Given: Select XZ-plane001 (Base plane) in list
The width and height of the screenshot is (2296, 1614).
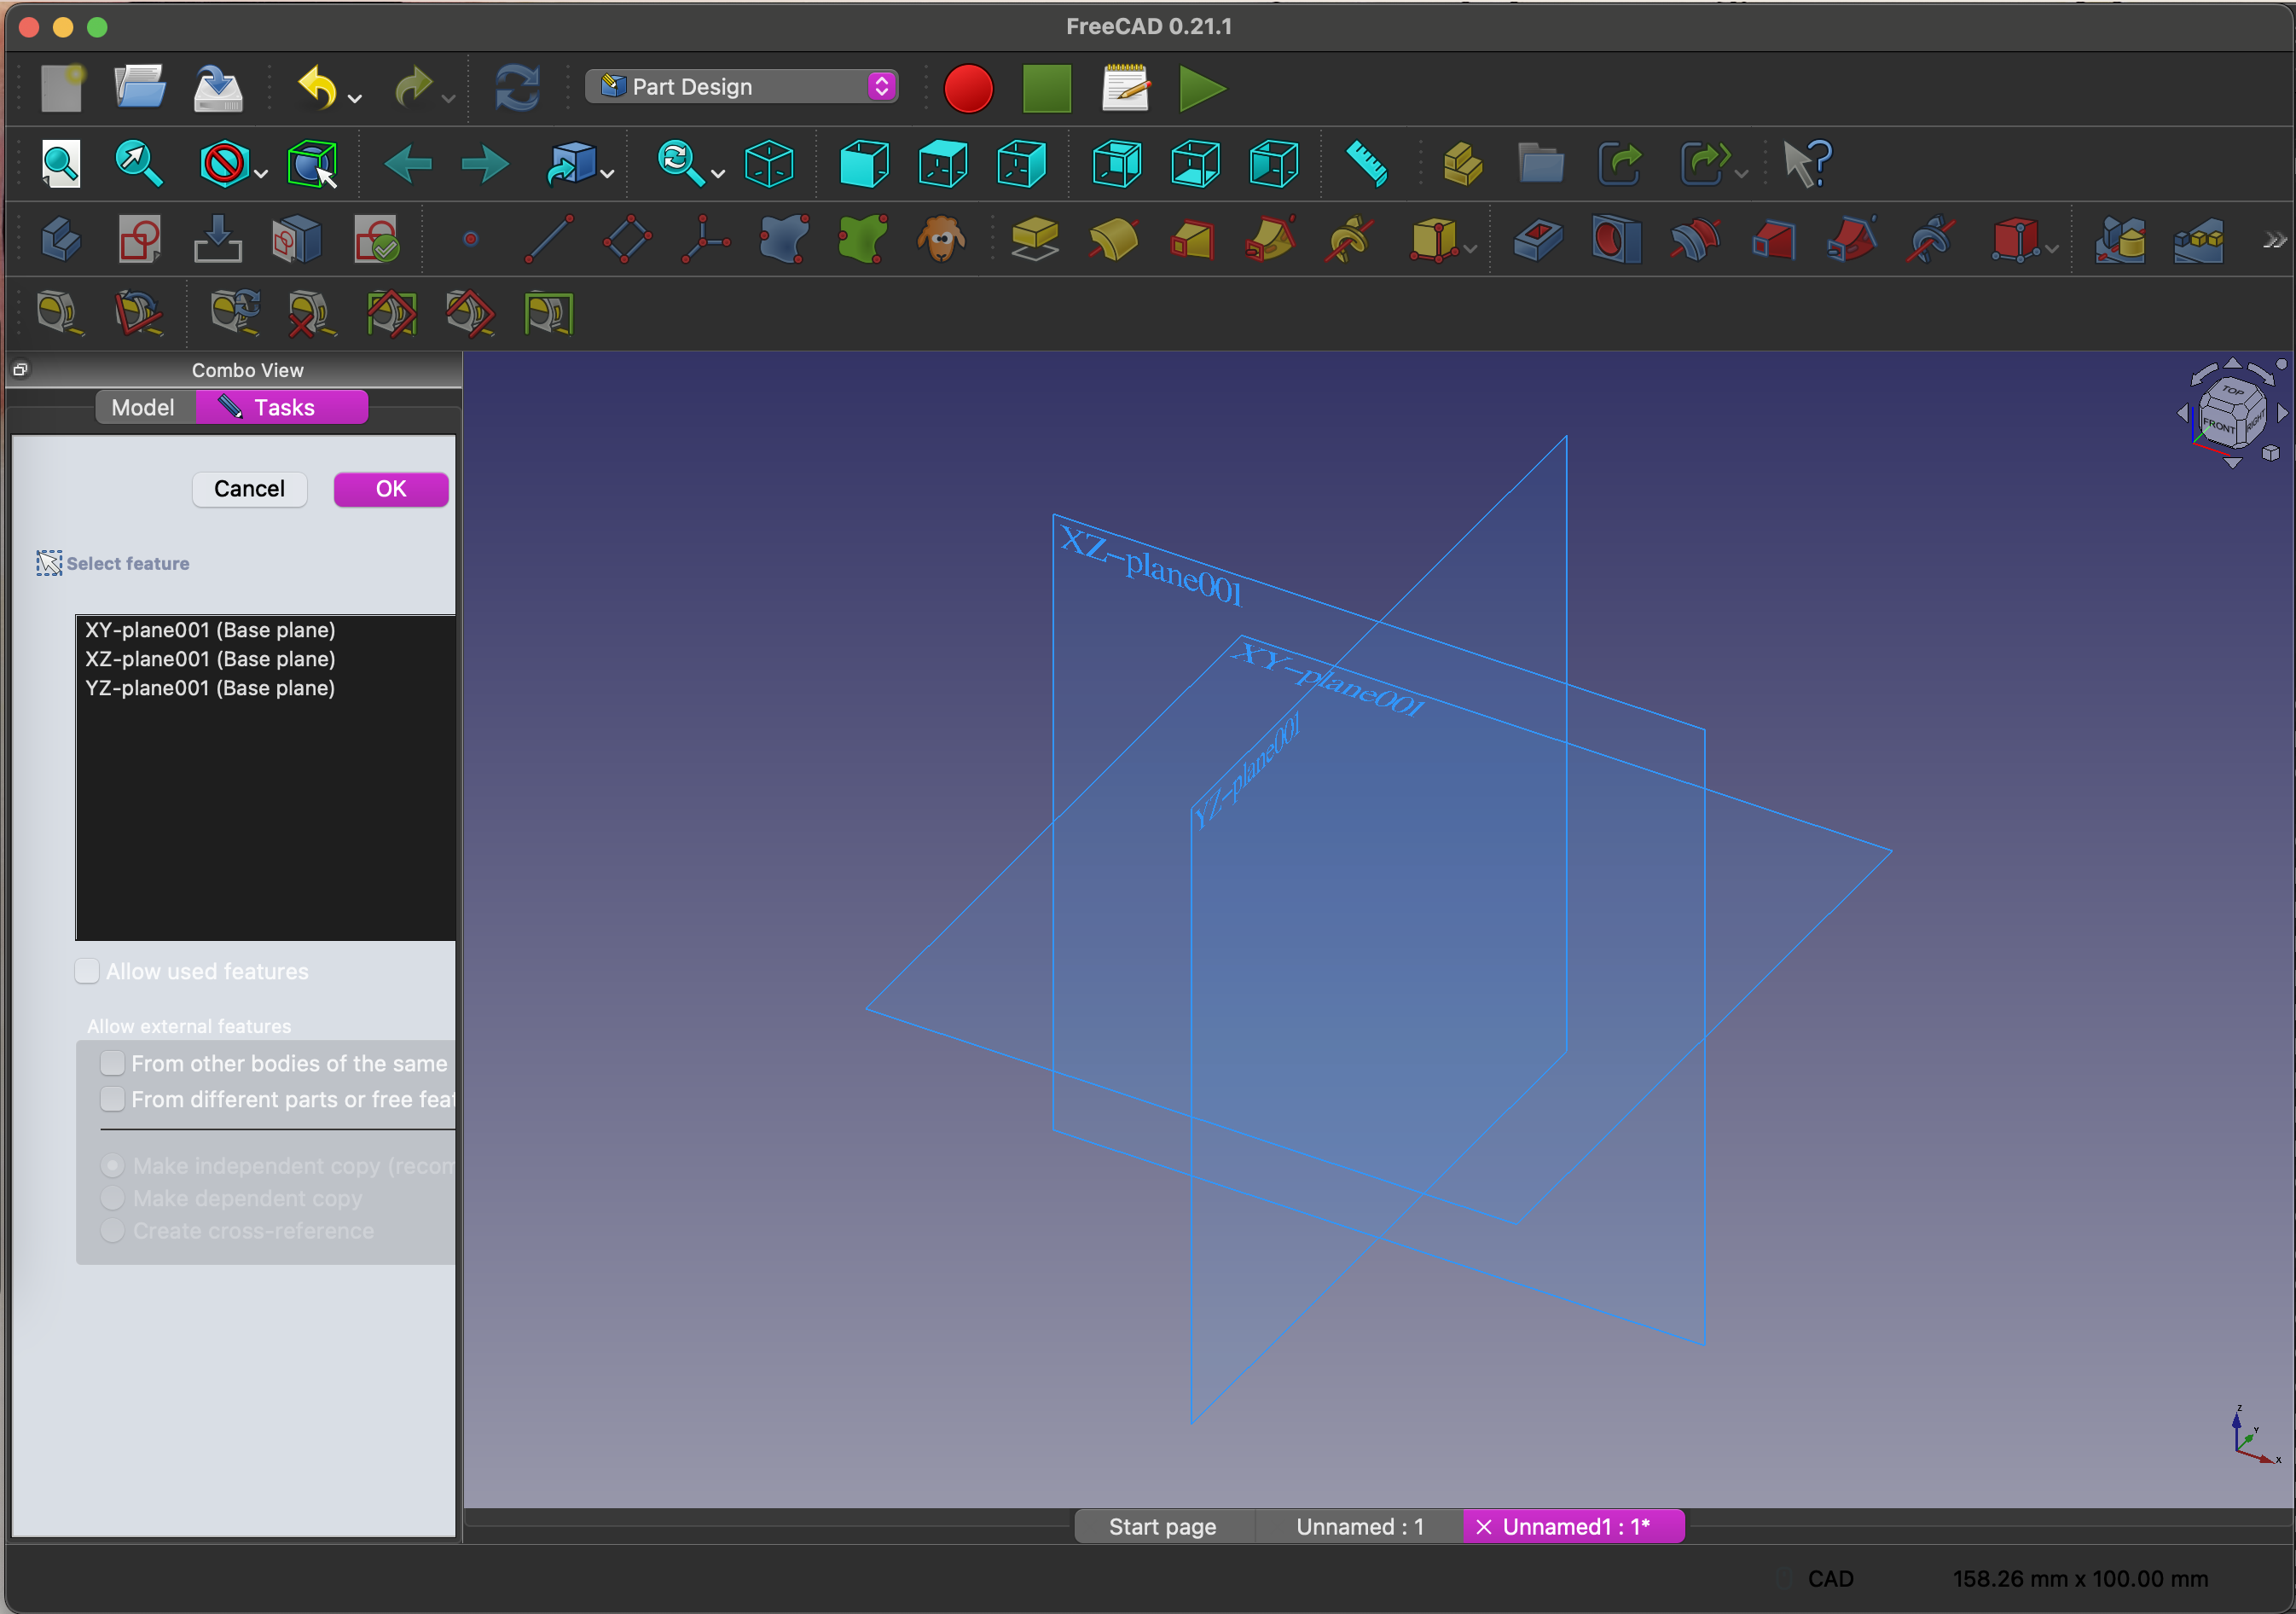Looking at the screenshot, I should pyautogui.click(x=266, y=659).
